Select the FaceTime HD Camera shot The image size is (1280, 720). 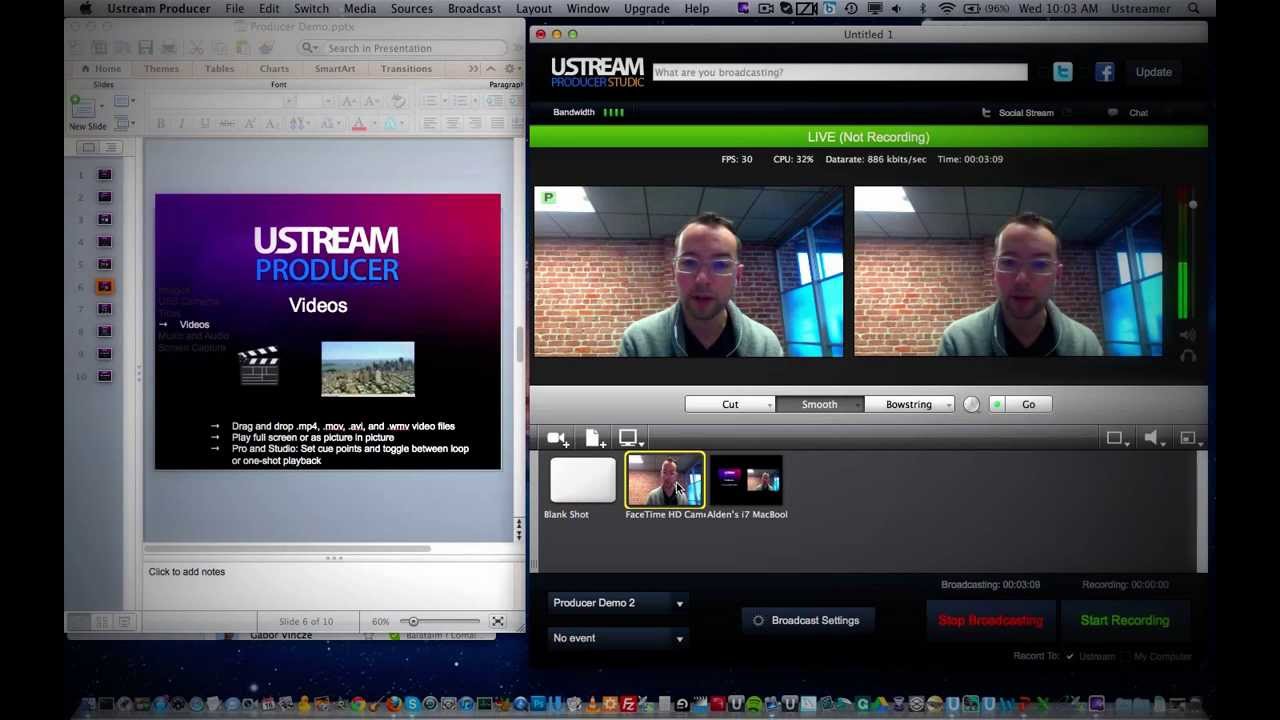pos(665,481)
